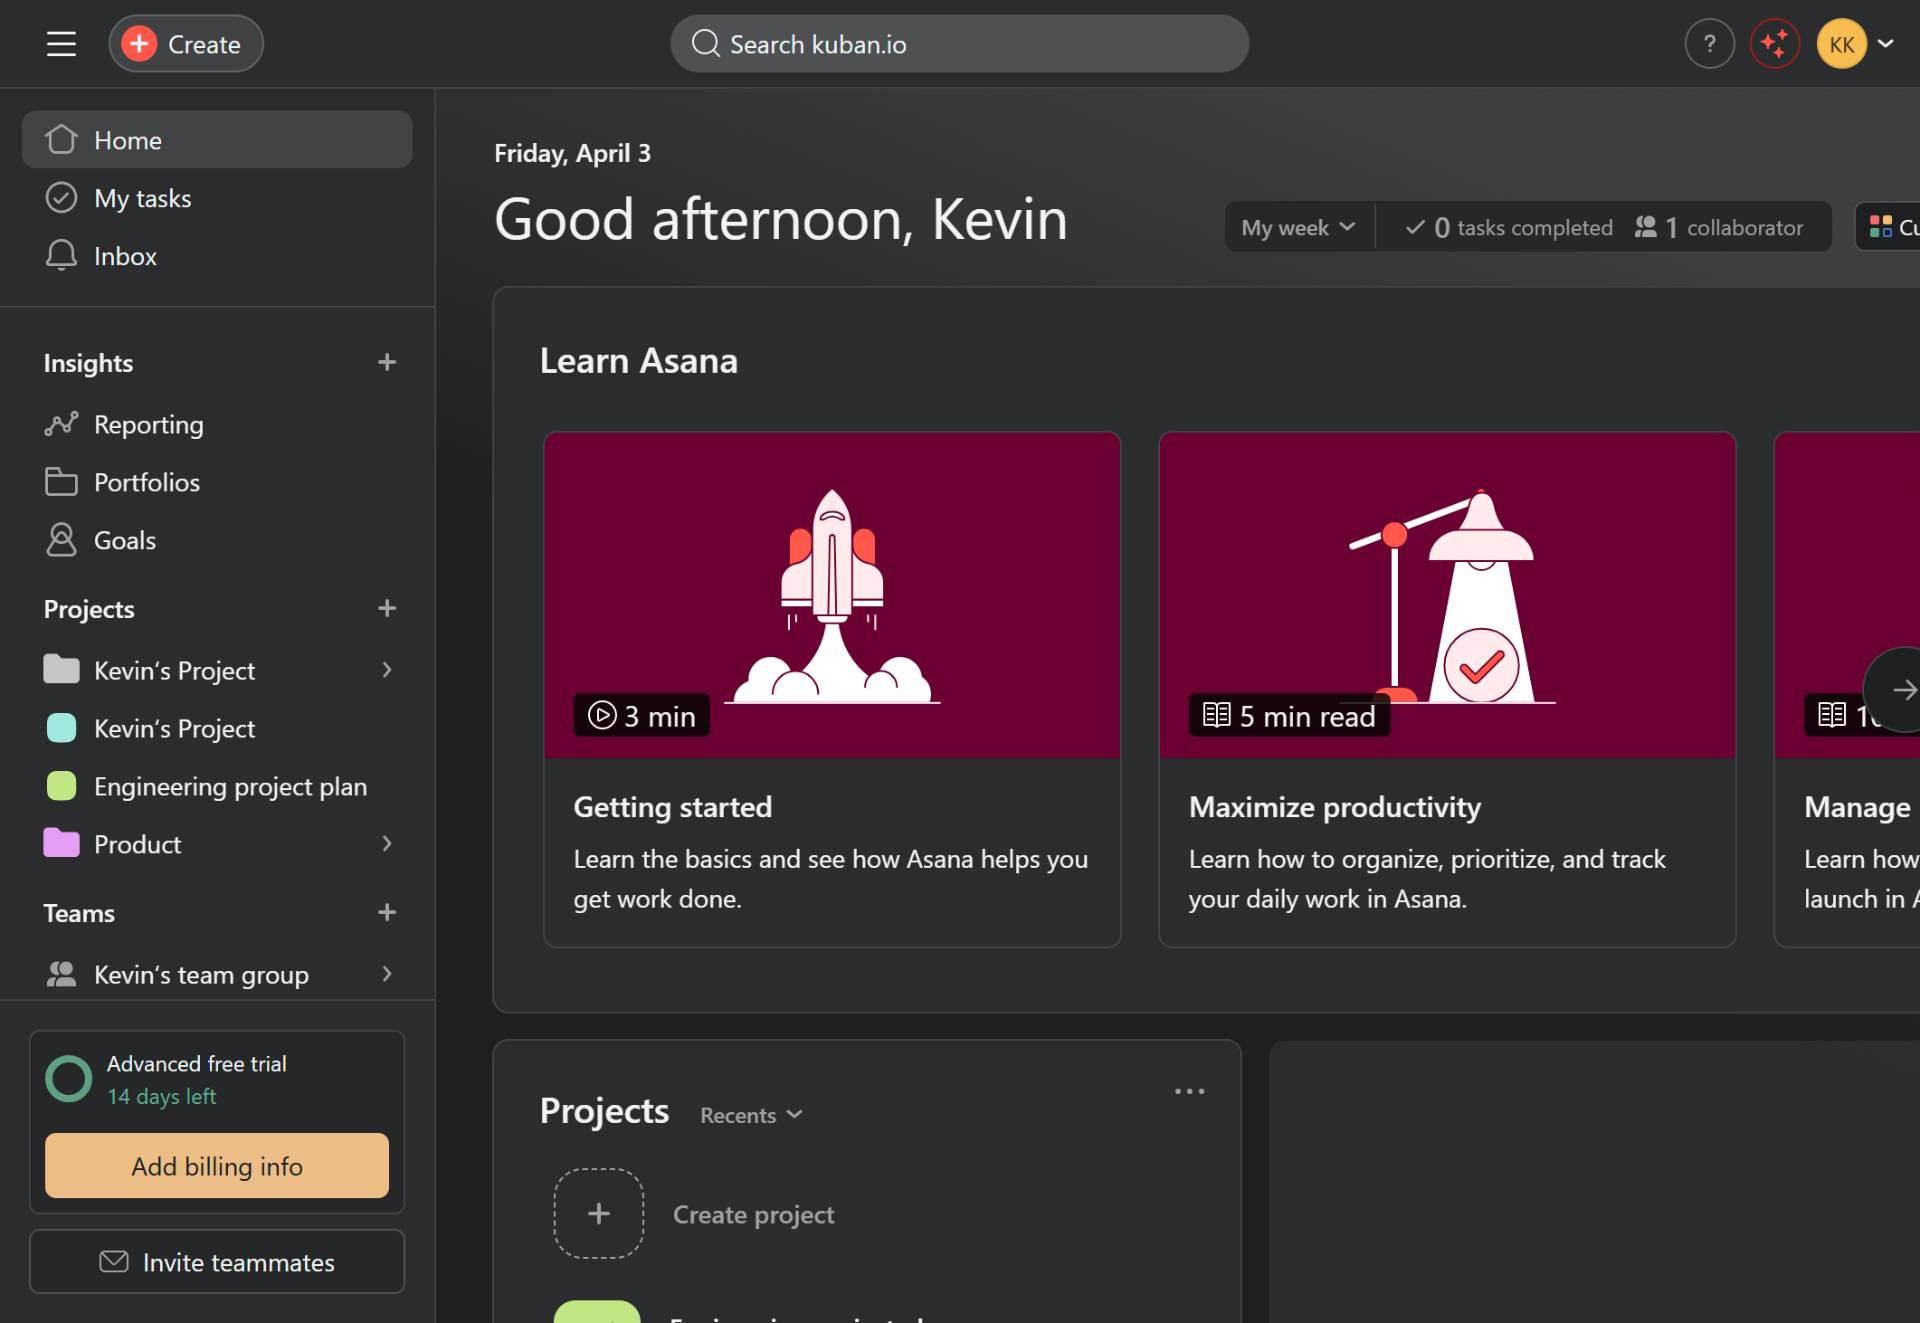Screen dimensions: 1920x1323
Task: Click the red plus Create icon
Action: (139, 44)
